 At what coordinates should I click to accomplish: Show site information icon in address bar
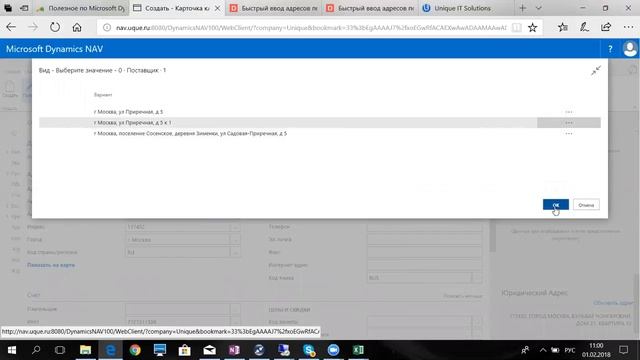(107, 27)
